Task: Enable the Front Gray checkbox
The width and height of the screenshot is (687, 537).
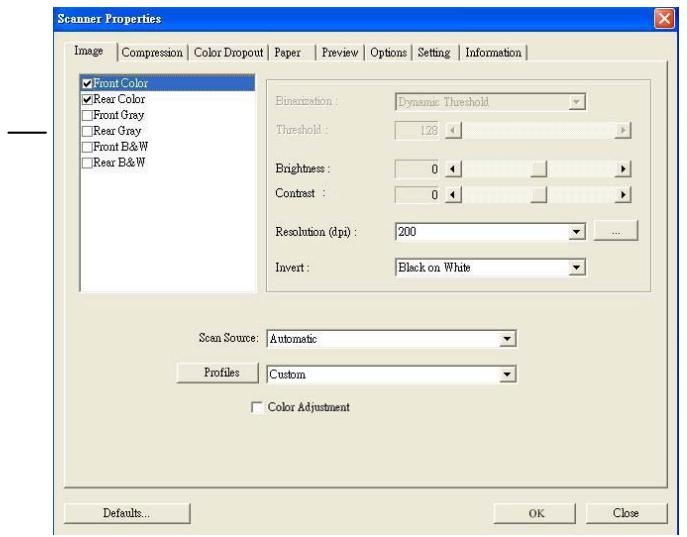Action: pyautogui.click(x=87, y=115)
